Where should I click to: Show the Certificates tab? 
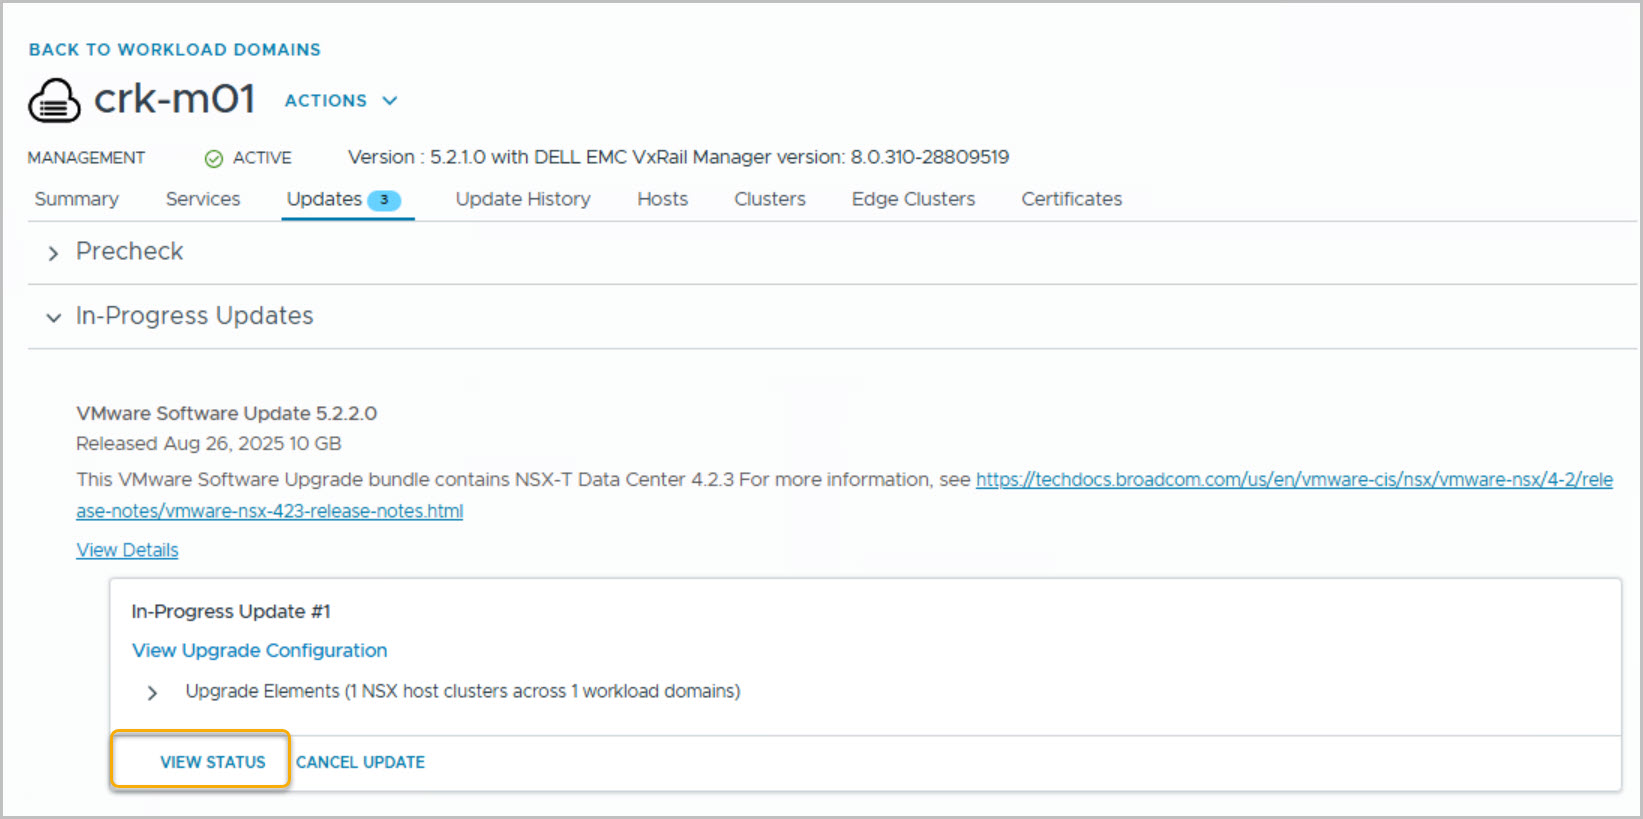tap(1071, 199)
